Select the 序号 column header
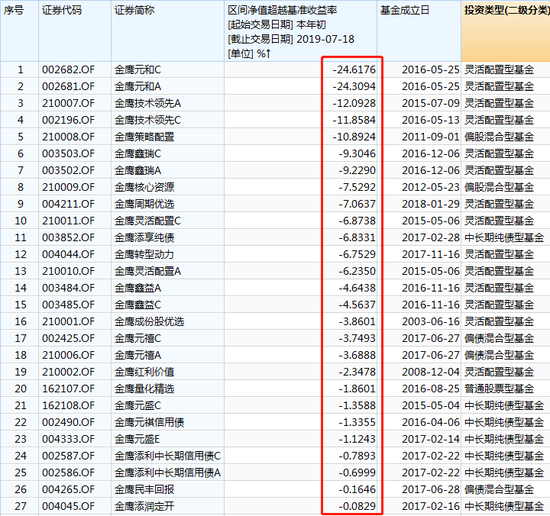The height and width of the screenshot is (516, 550). click(19, 31)
